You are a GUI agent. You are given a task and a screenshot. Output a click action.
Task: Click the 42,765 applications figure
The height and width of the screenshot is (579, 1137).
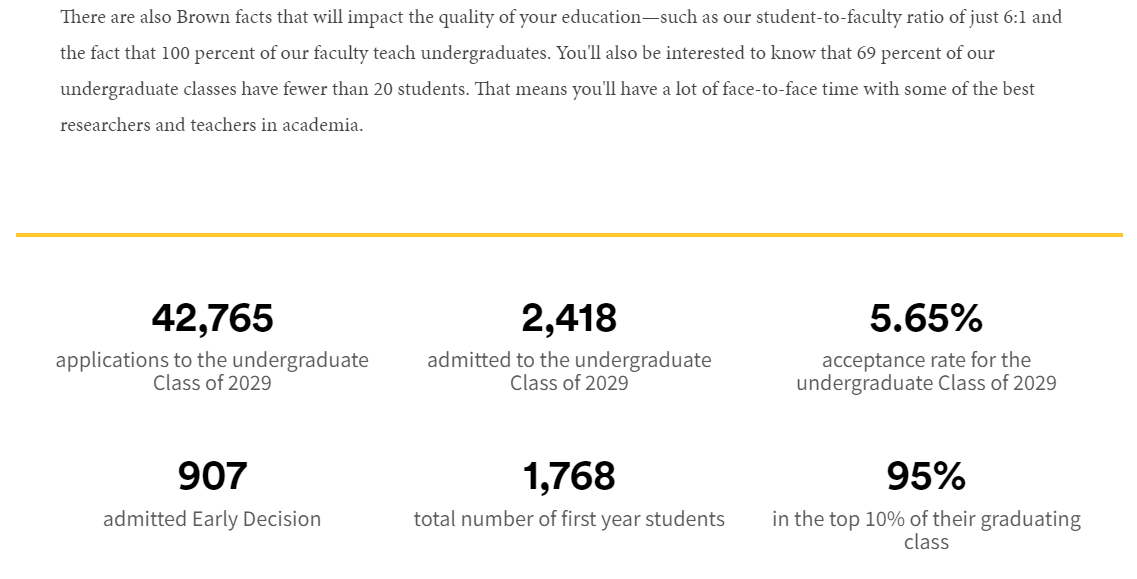coord(212,318)
